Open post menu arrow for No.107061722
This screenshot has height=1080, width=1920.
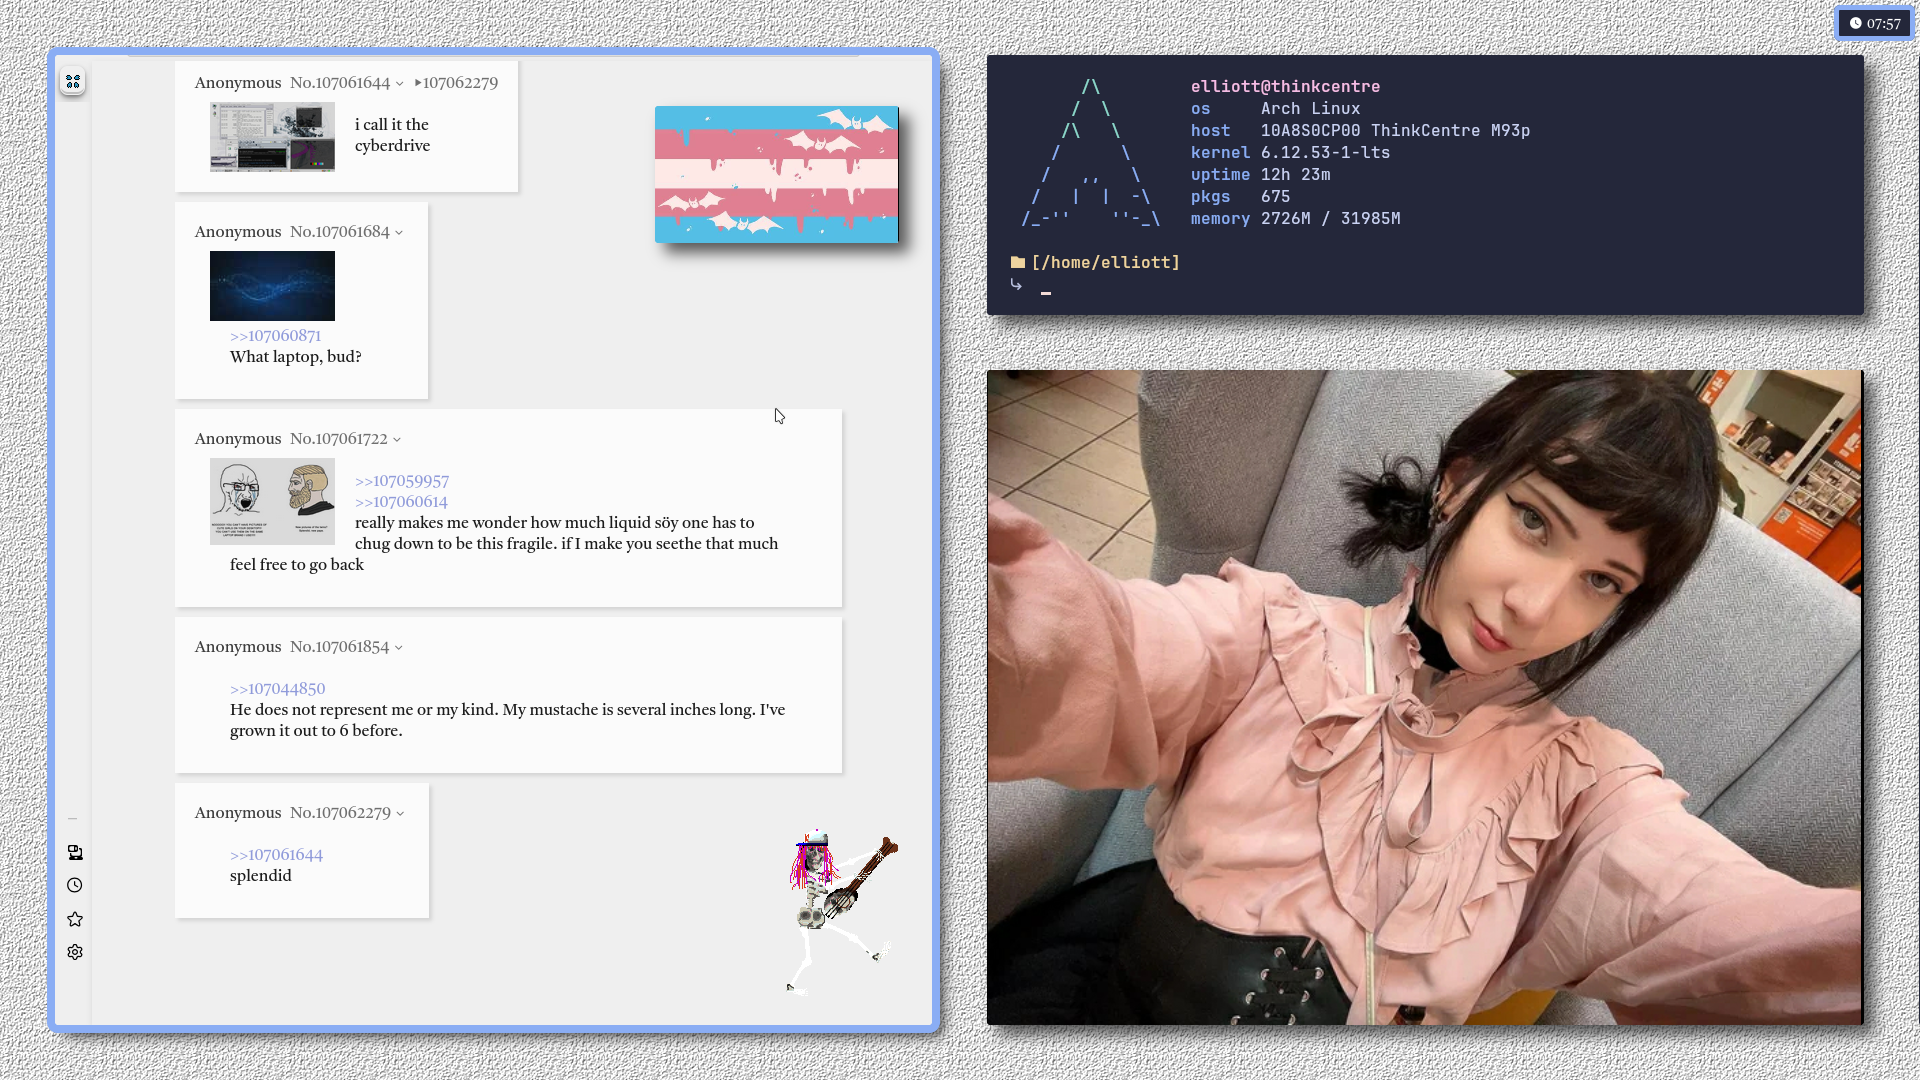point(397,440)
